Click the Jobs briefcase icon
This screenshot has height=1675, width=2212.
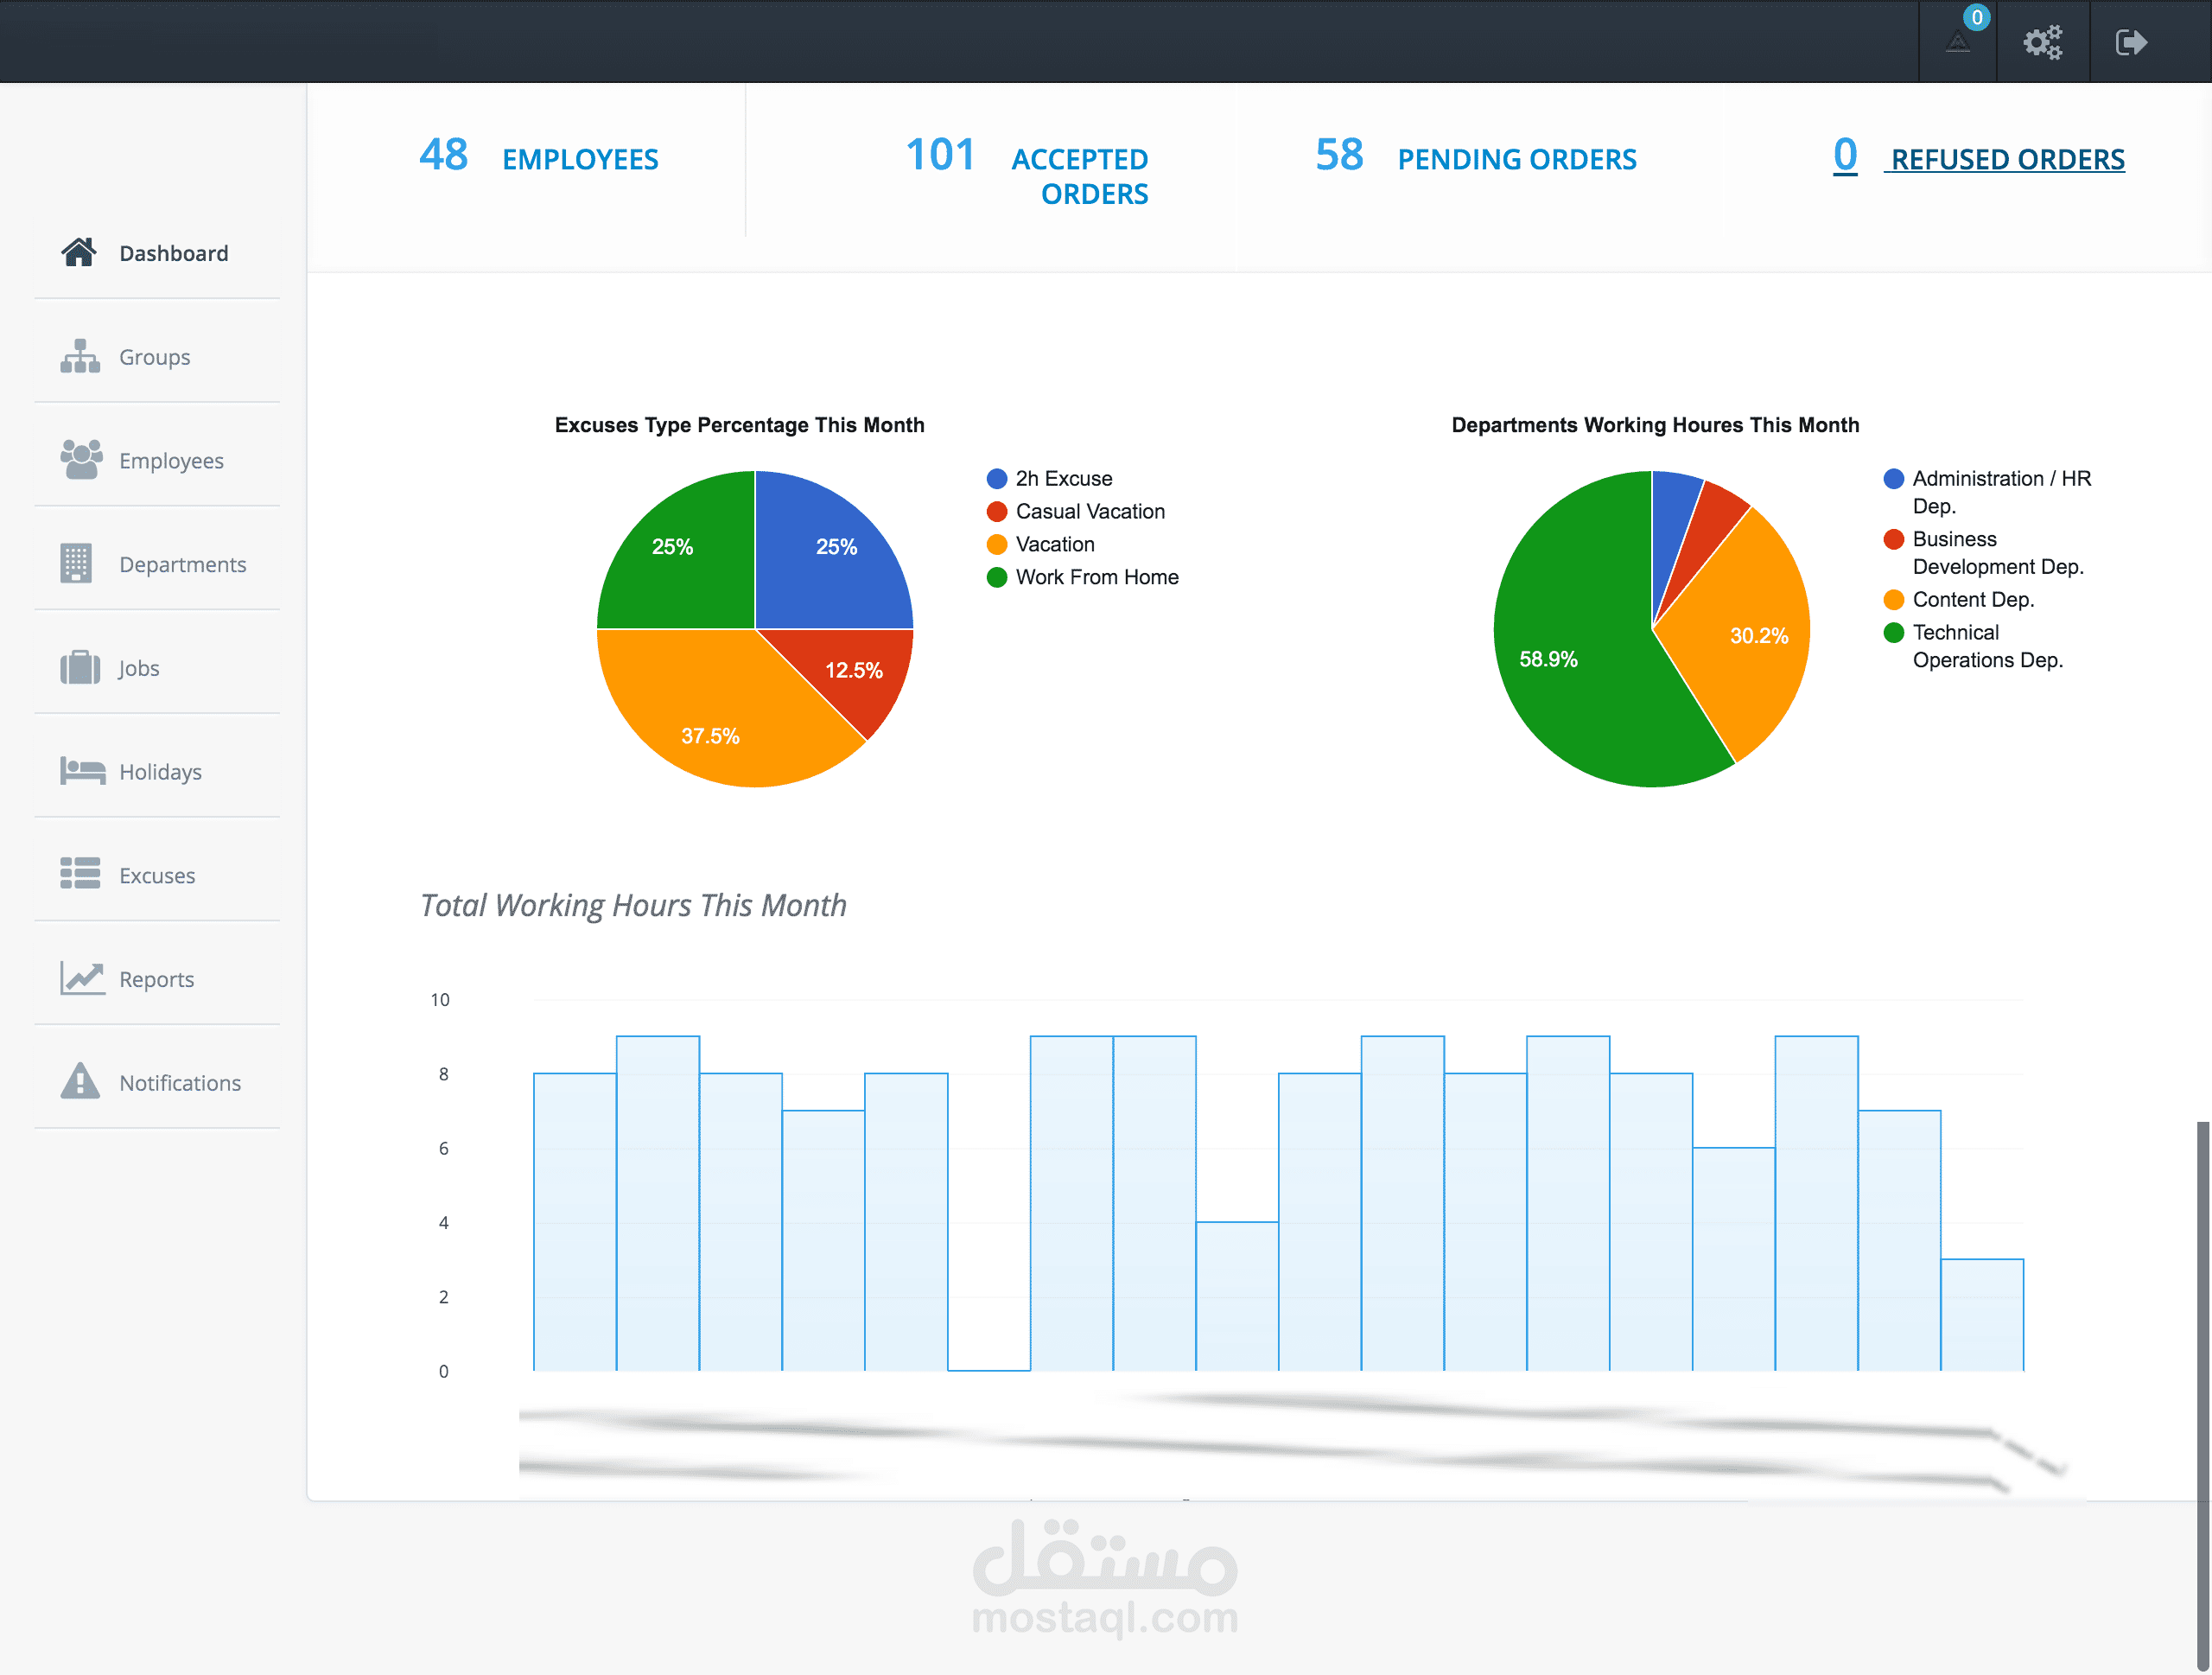[80, 667]
